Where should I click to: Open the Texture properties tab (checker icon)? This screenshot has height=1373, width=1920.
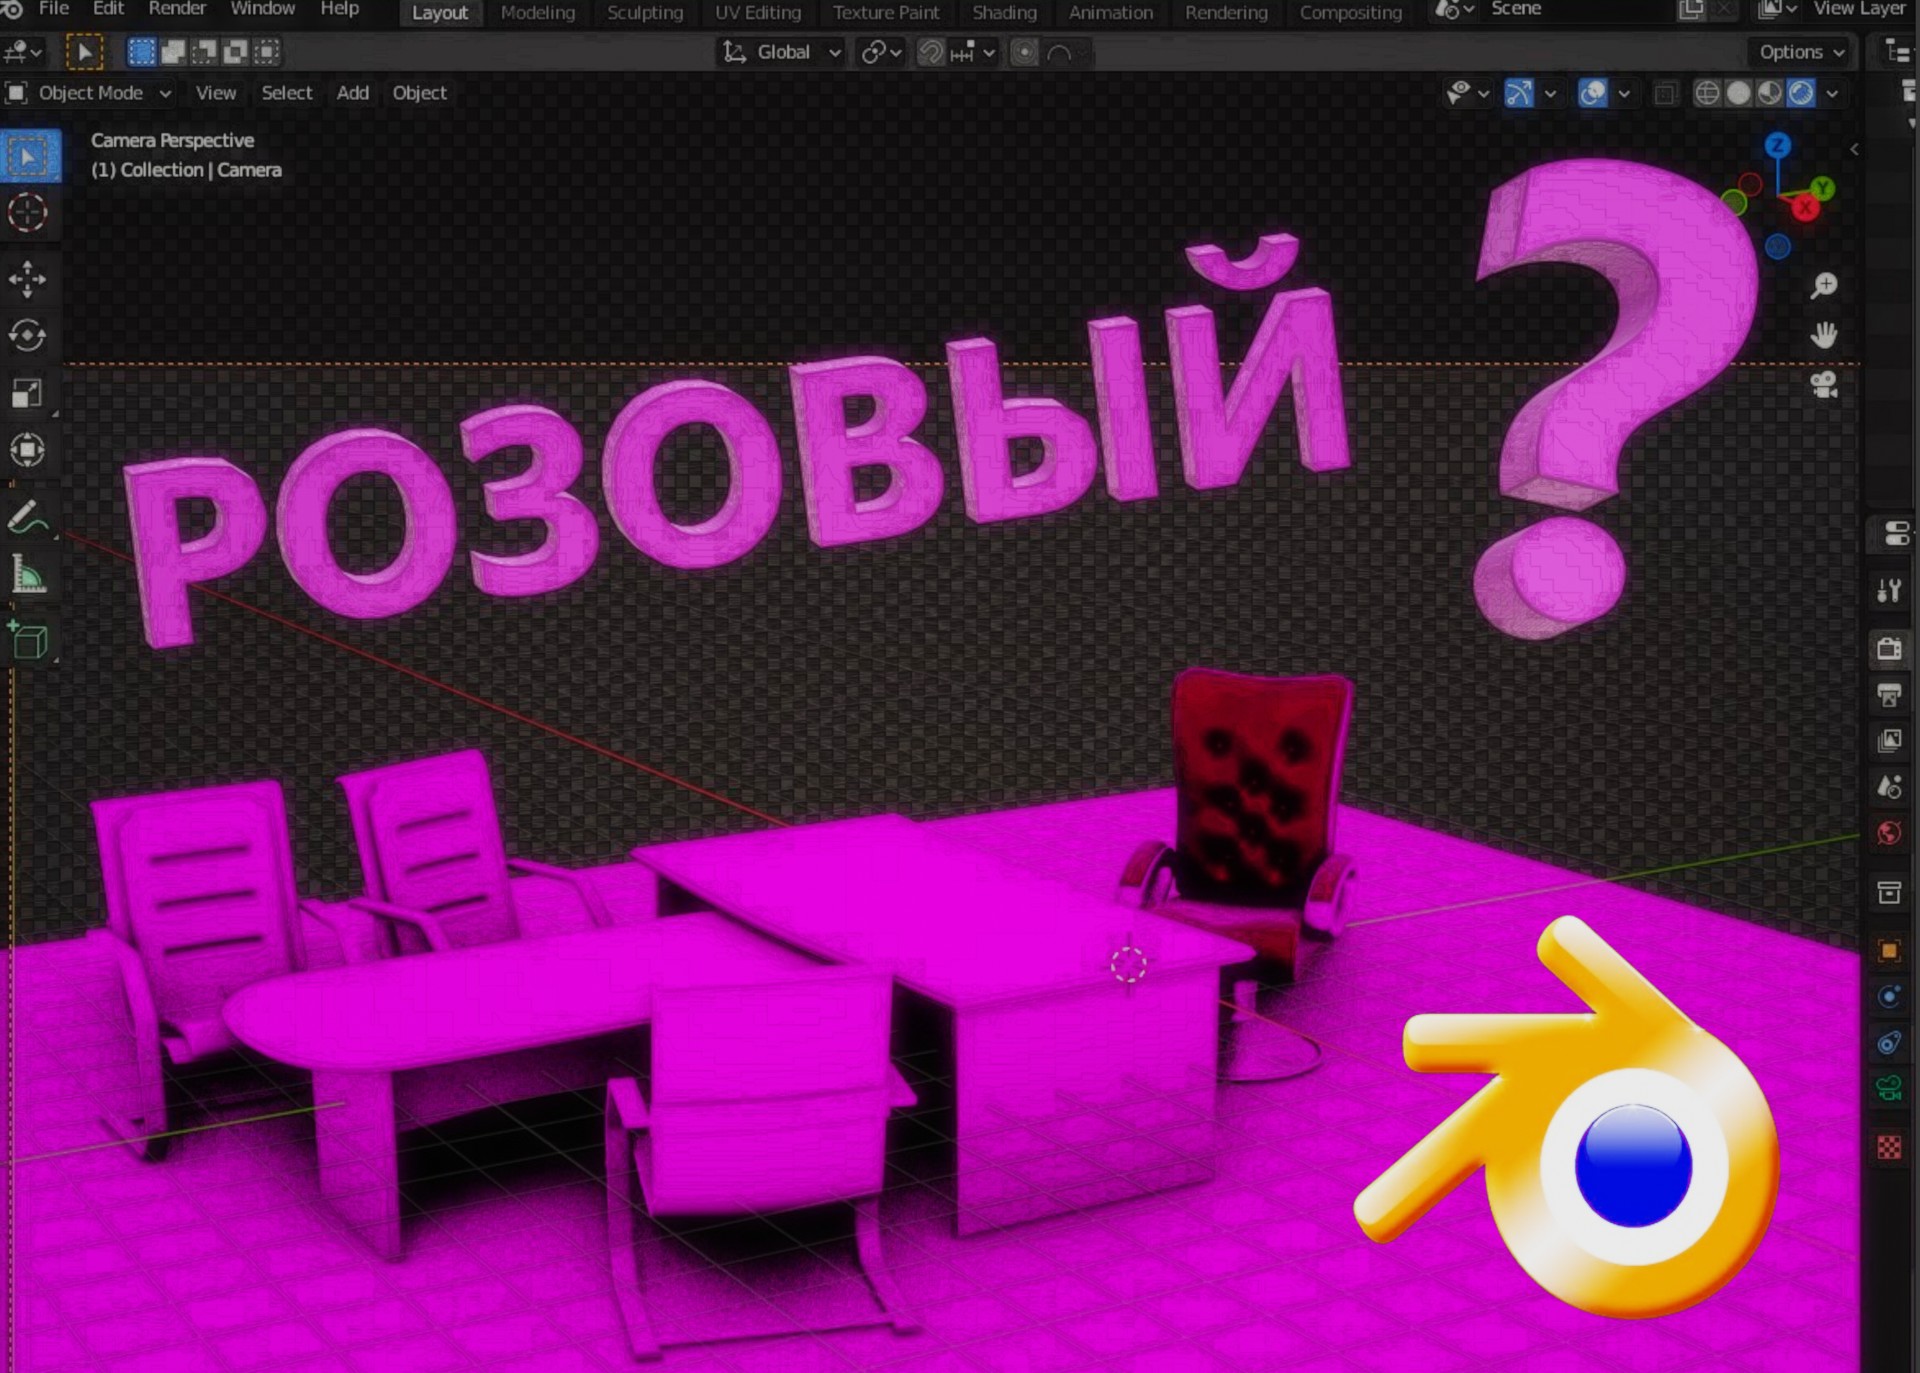pos(1889,1147)
